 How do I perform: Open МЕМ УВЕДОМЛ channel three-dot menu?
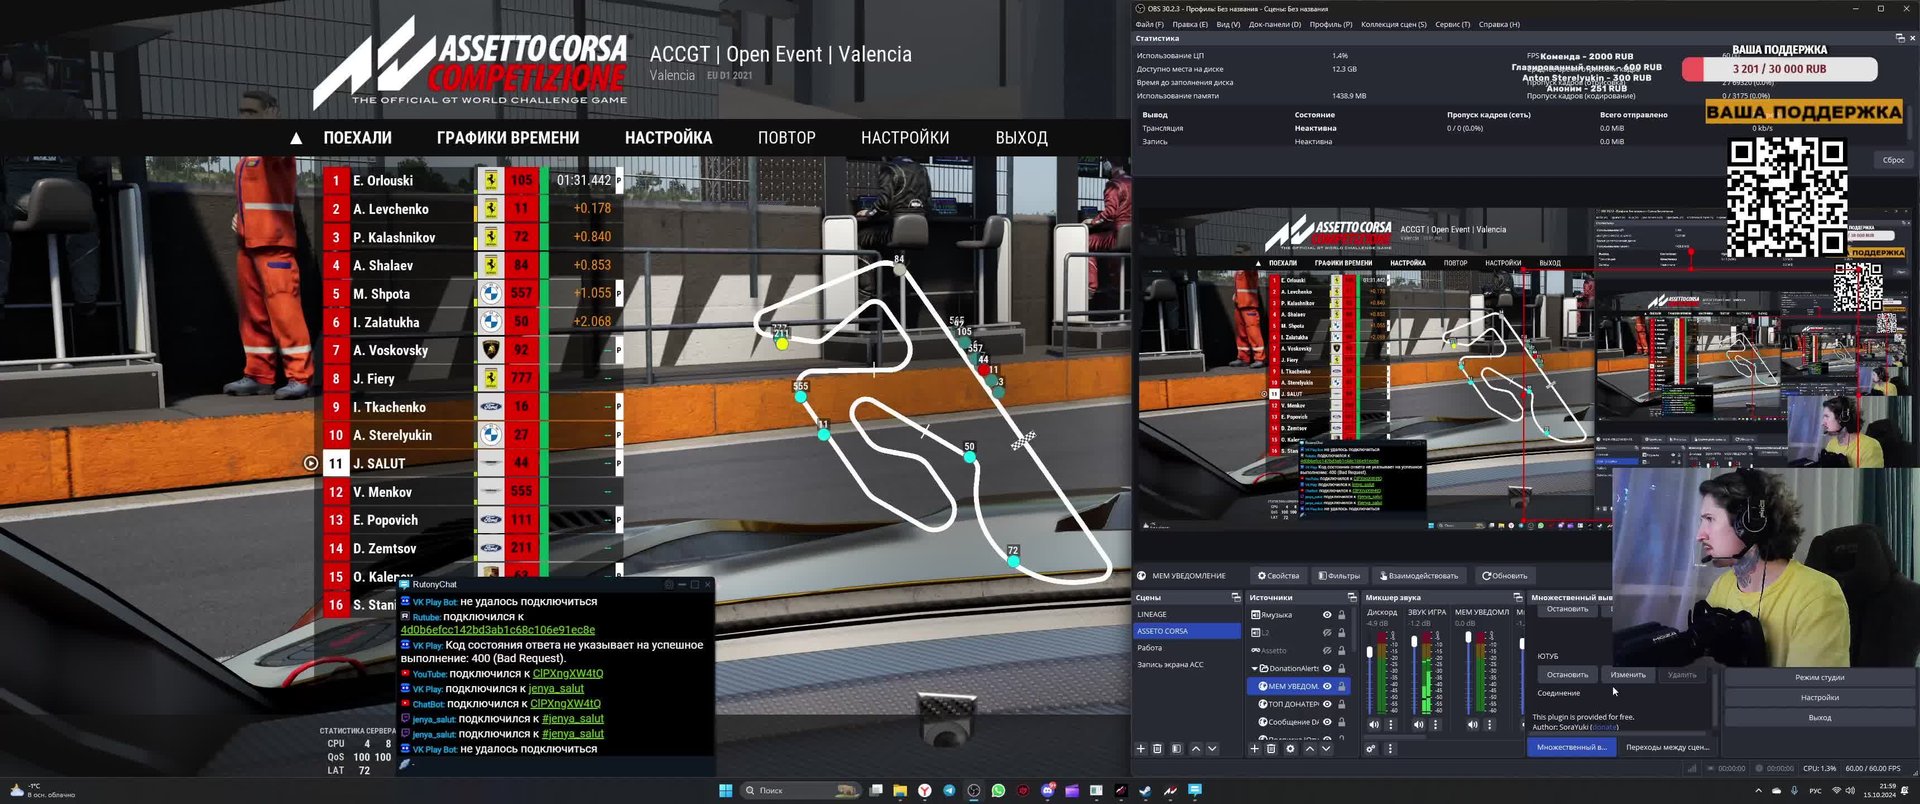point(1490,724)
